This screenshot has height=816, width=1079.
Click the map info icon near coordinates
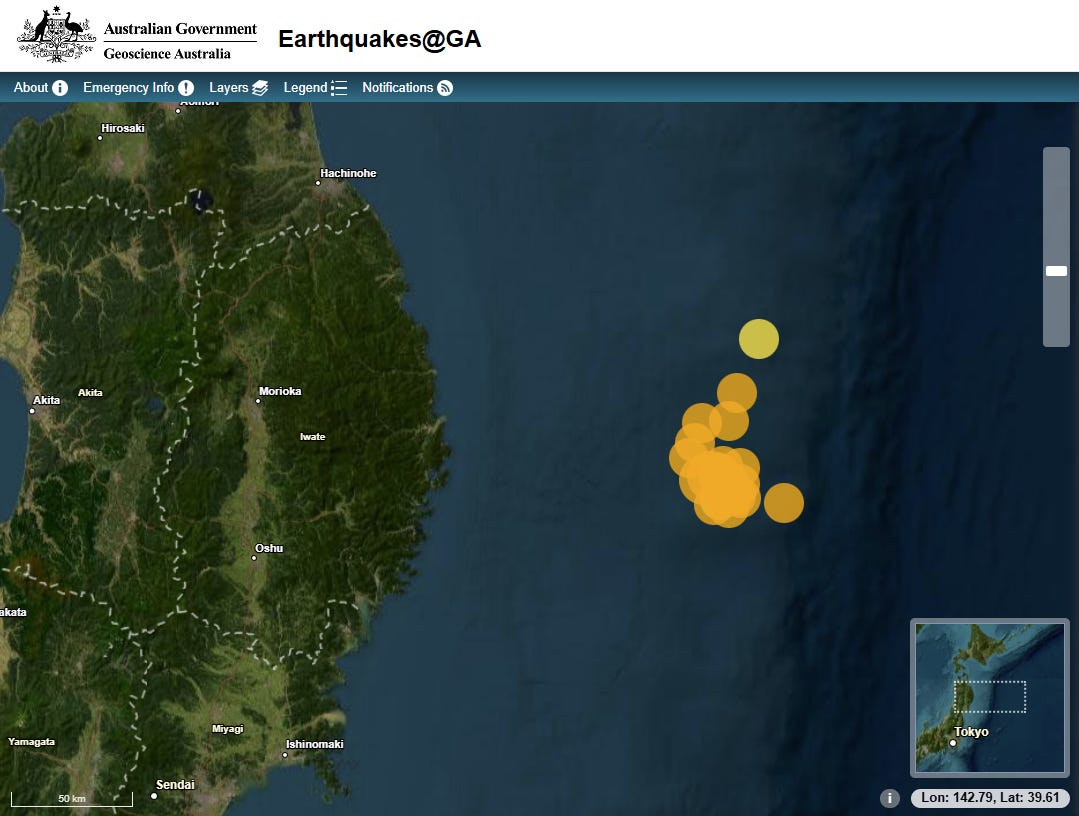point(890,797)
